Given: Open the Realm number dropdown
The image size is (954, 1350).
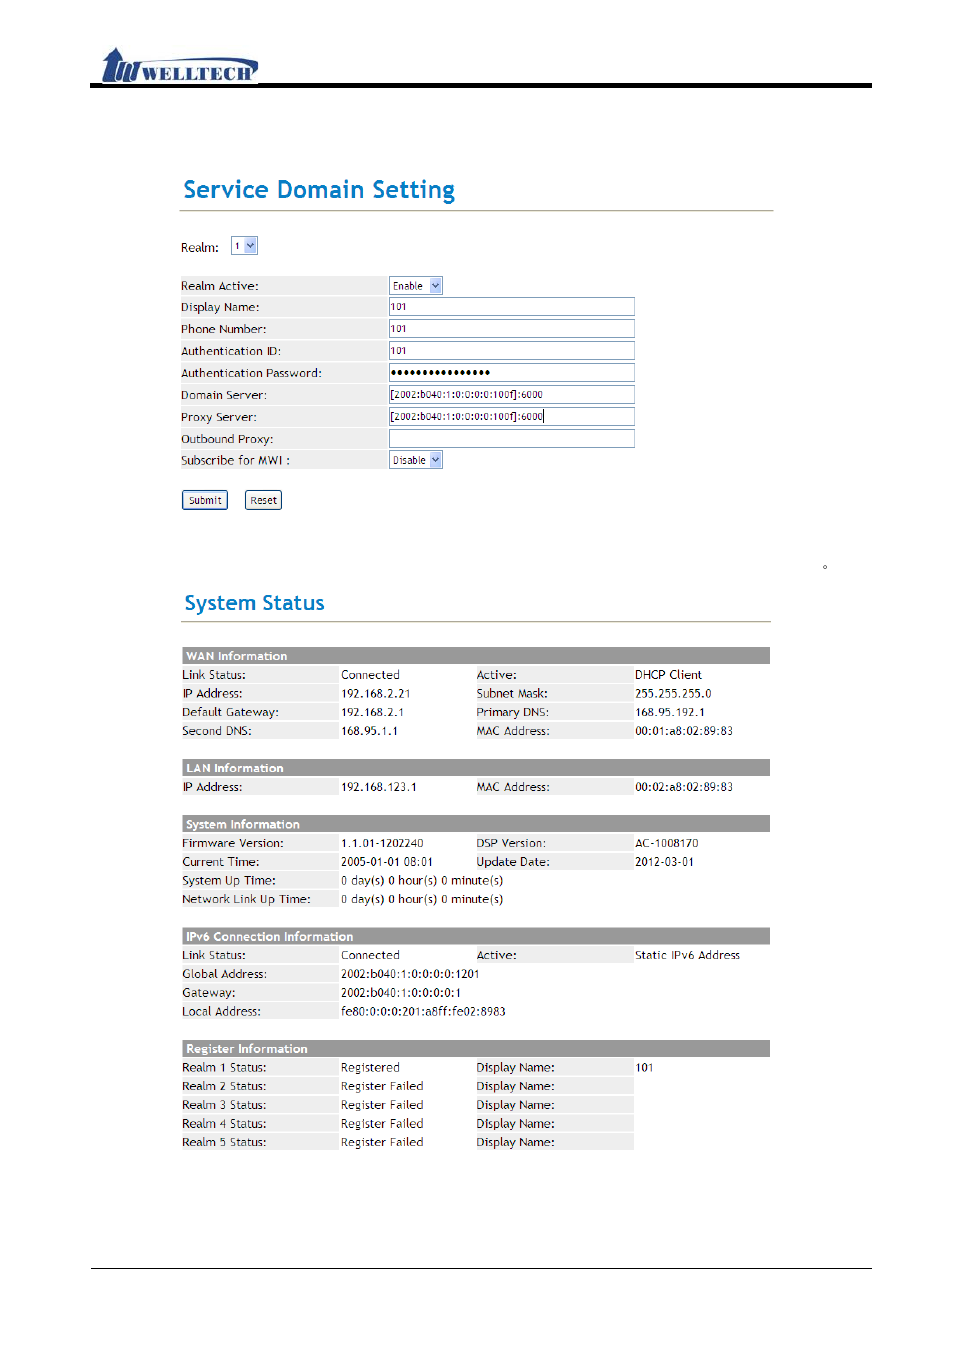Looking at the screenshot, I should [245, 246].
